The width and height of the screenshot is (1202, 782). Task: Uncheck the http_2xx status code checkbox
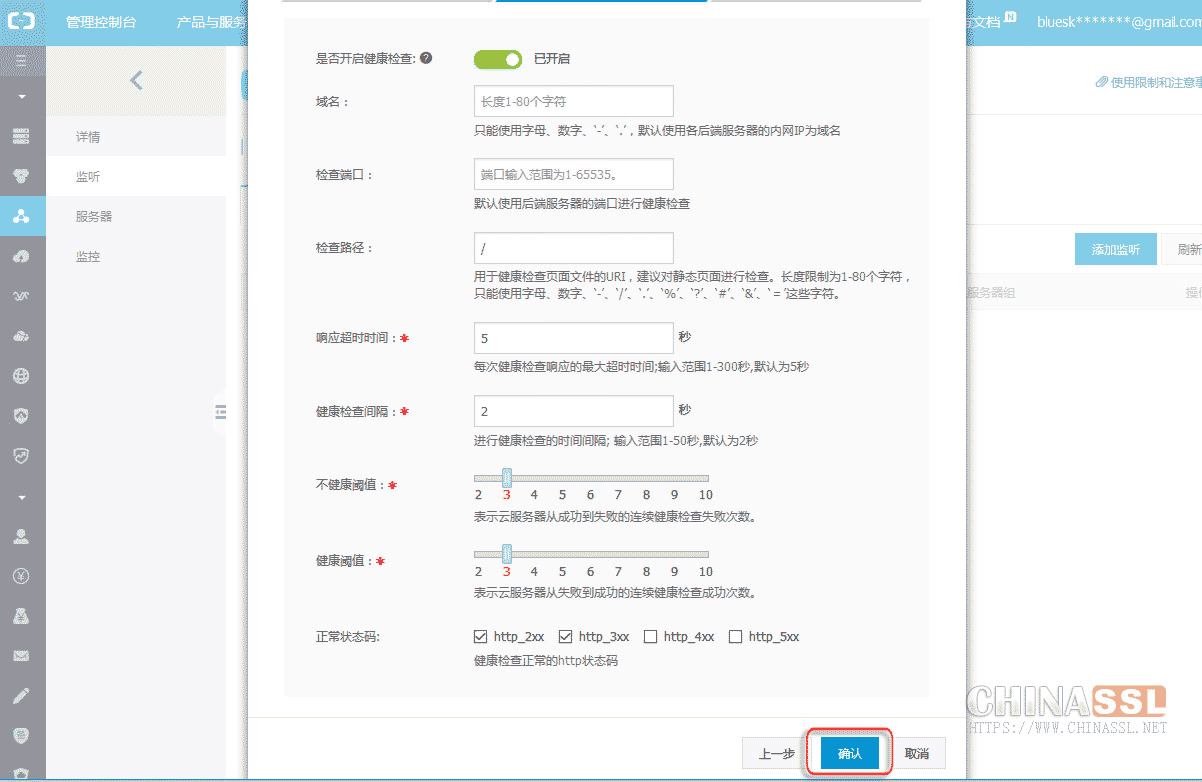[480, 637]
